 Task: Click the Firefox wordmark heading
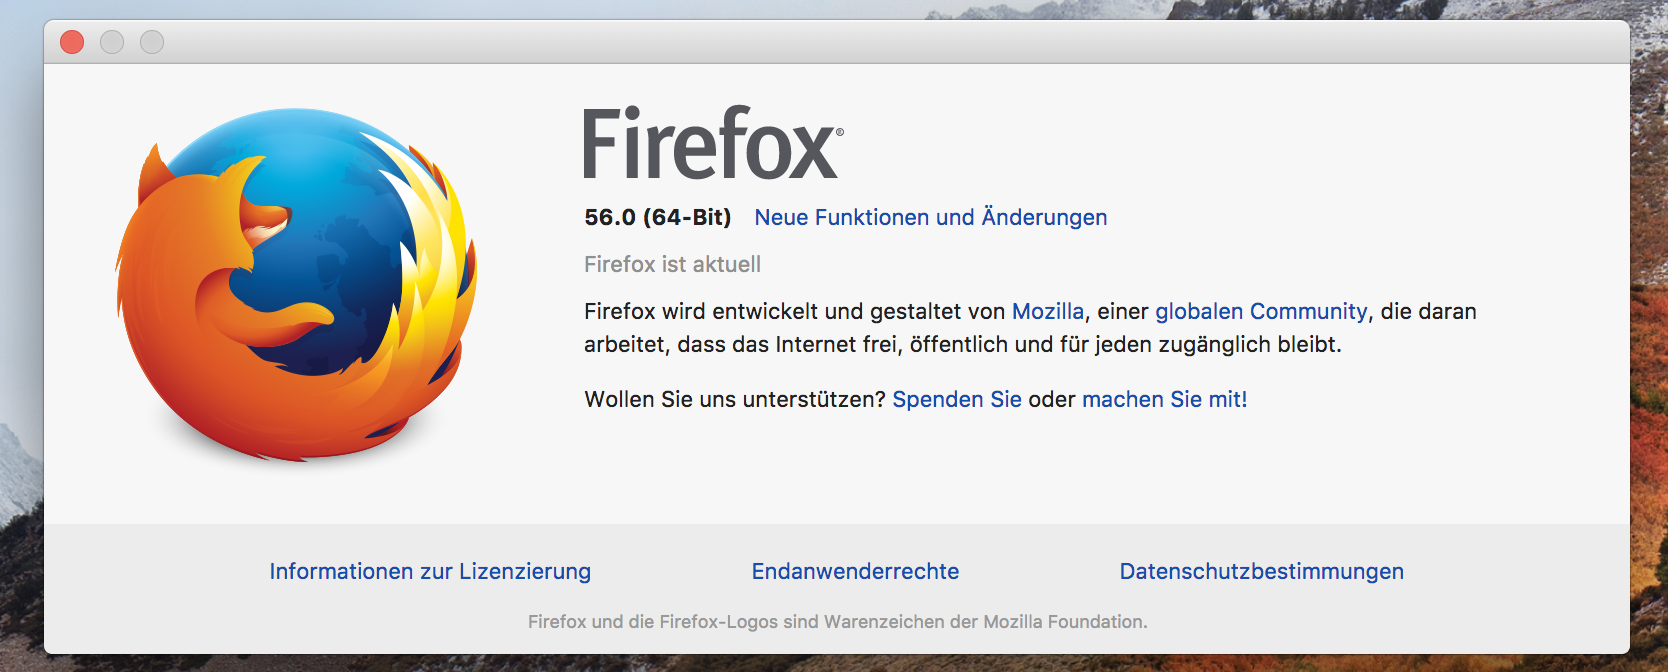[x=713, y=144]
